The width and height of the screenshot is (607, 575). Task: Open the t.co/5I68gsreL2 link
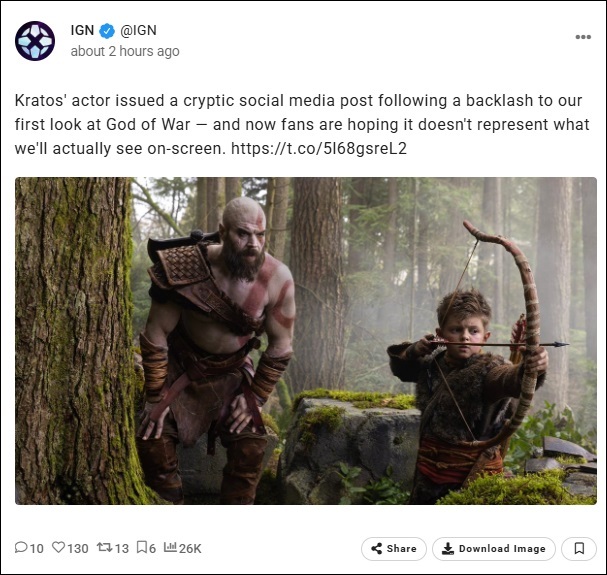(319, 148)
